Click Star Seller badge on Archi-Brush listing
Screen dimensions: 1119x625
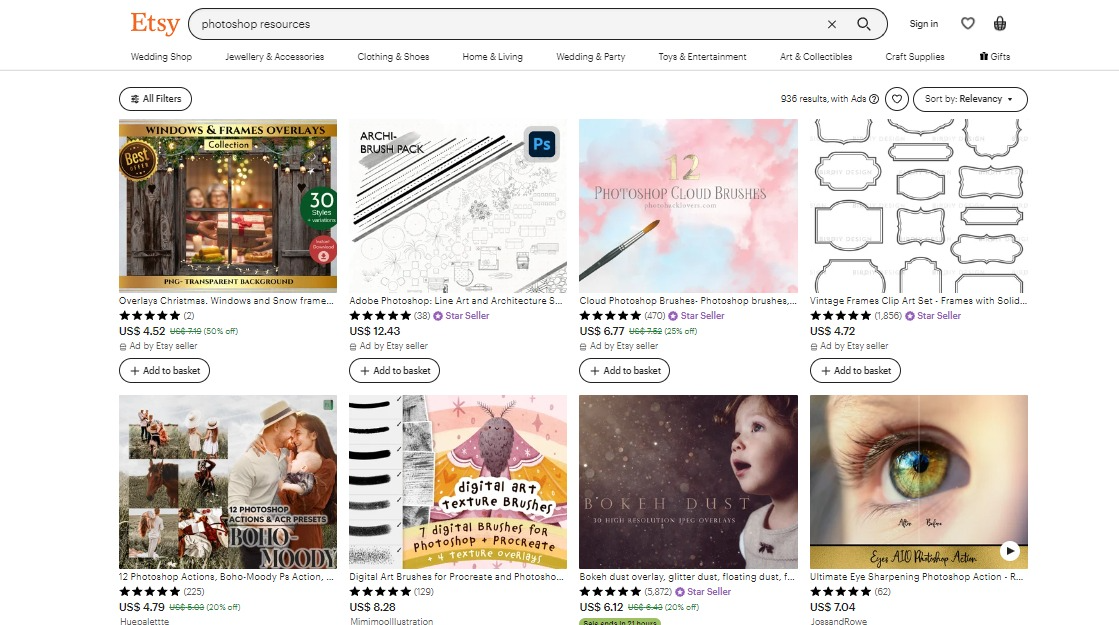[x=461, y=315]
